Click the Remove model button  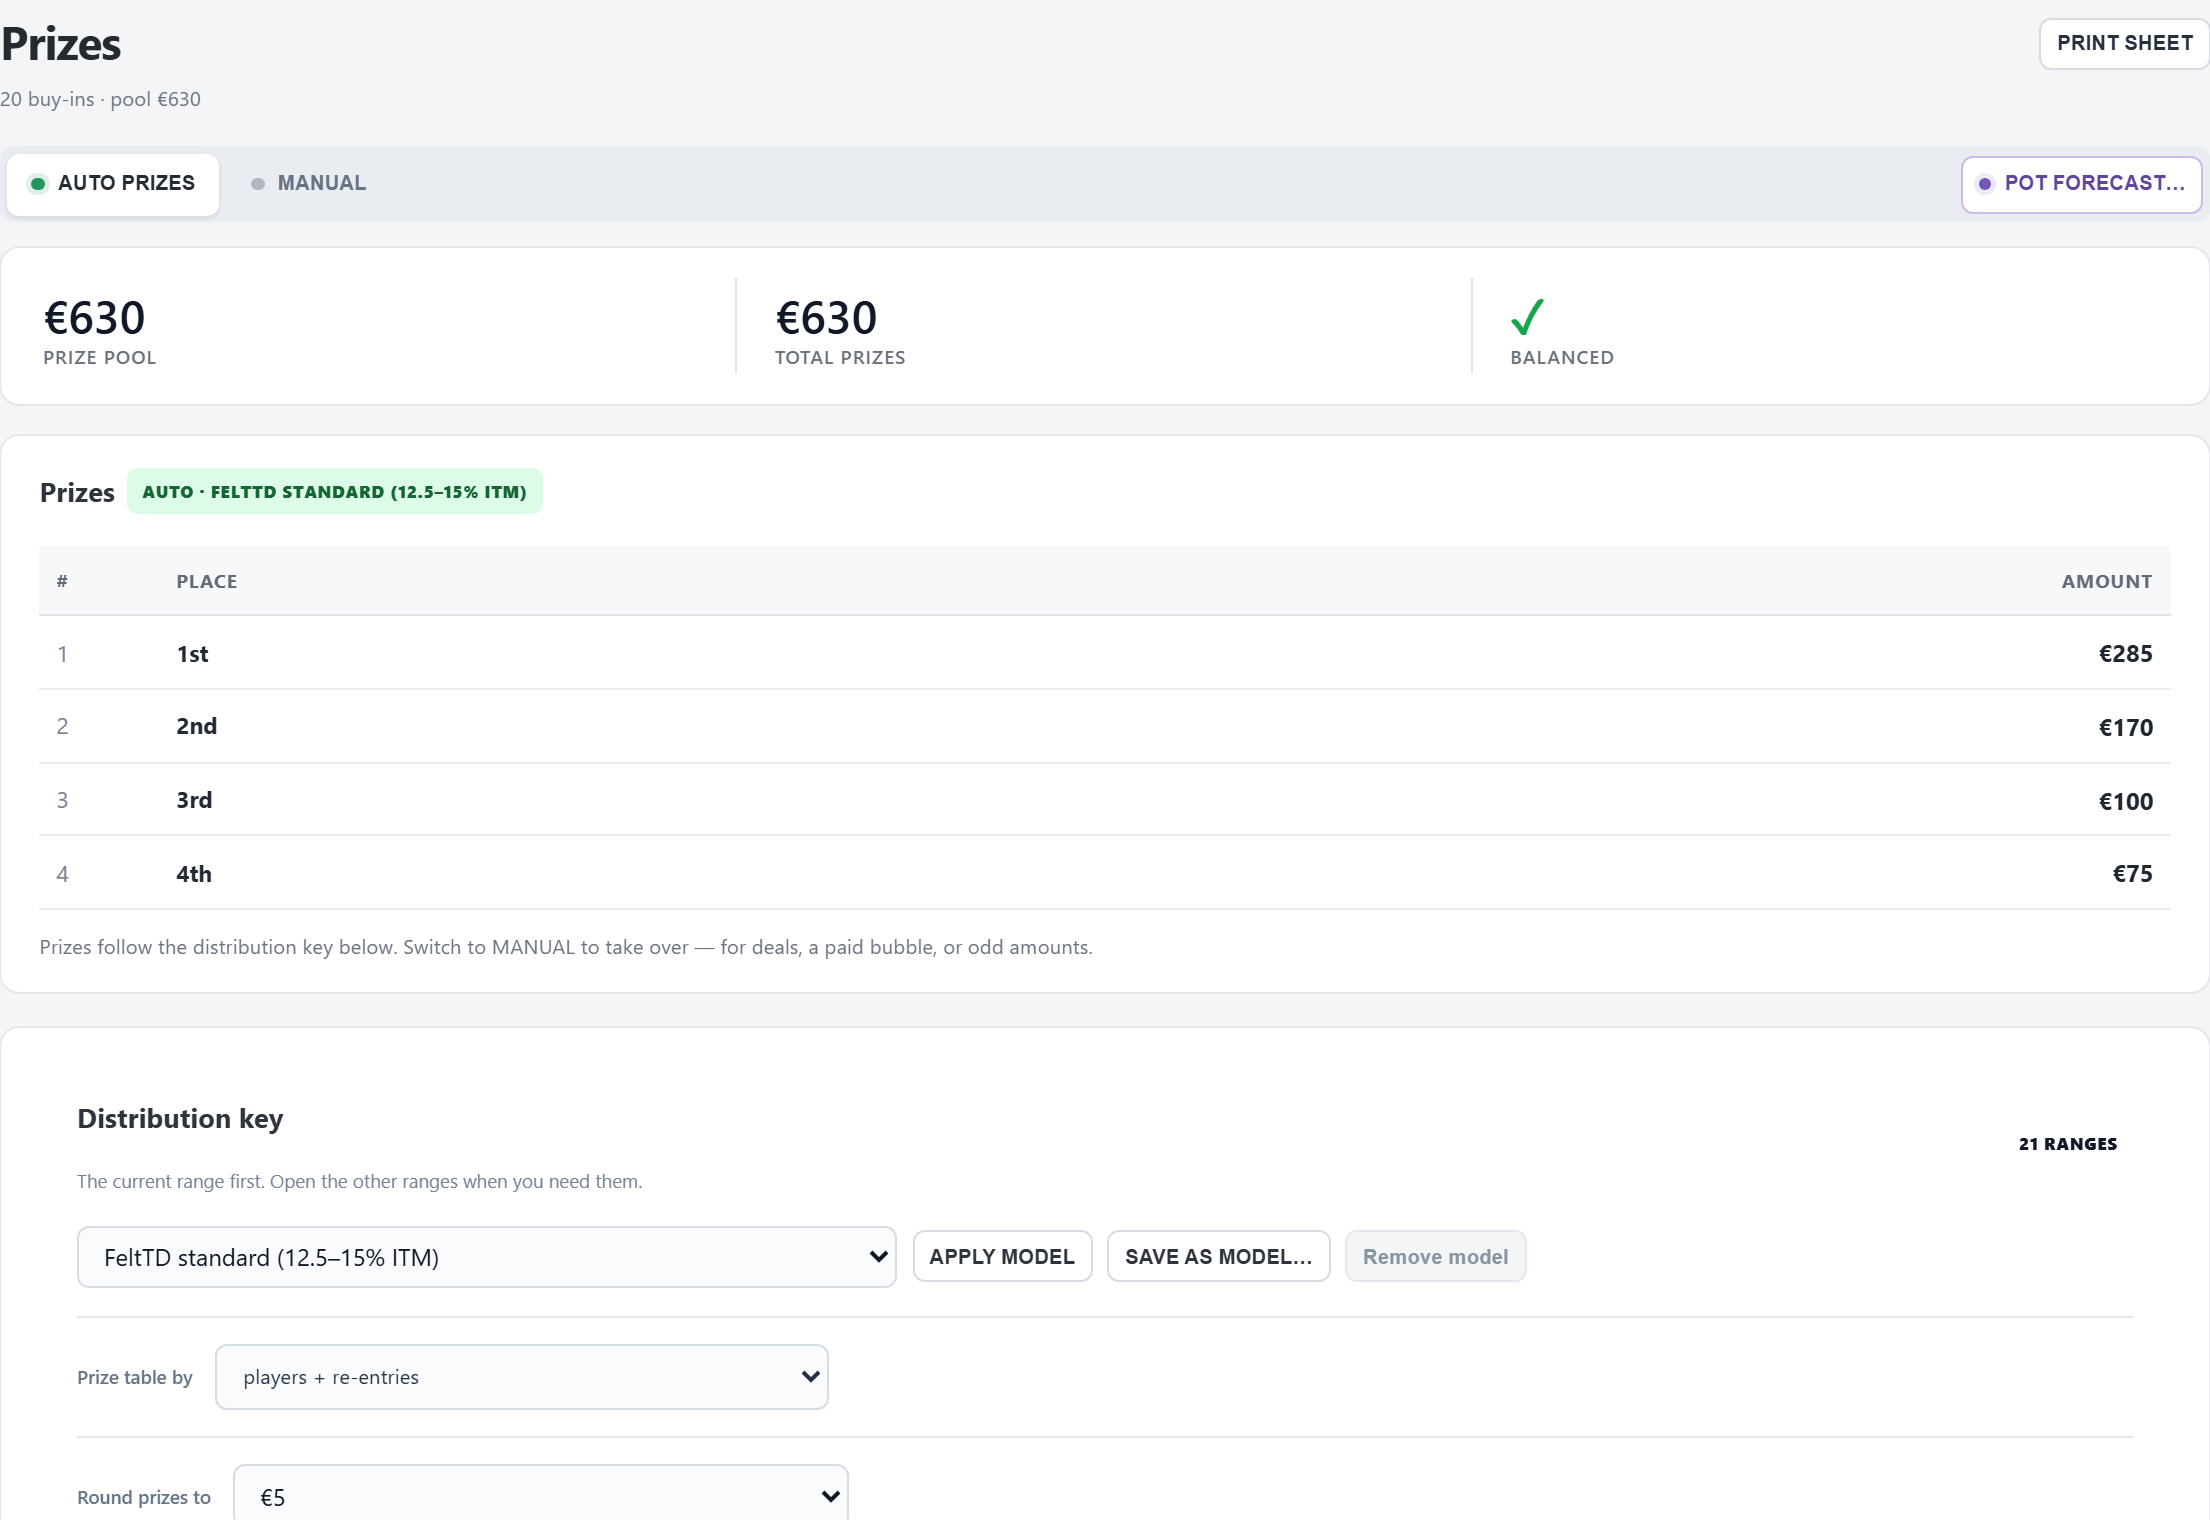pyautogui.click(x=1435, y=1257)
